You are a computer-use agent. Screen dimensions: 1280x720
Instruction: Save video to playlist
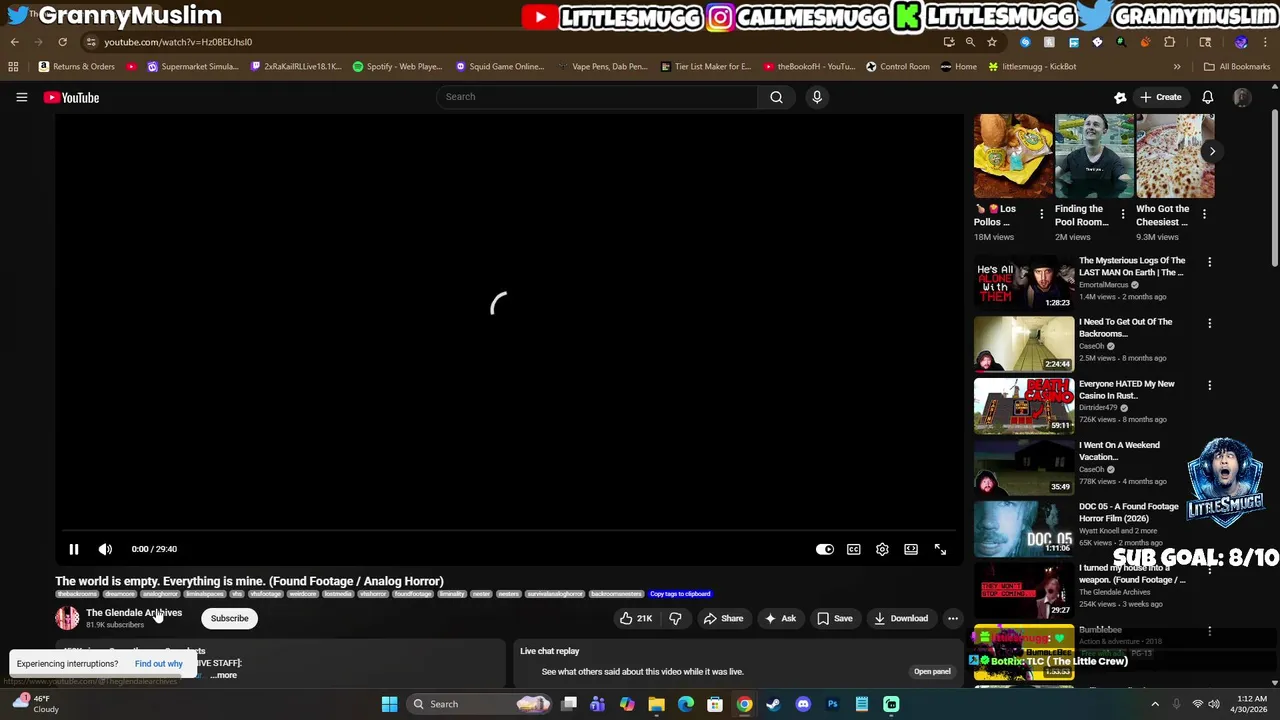[835, 618]
